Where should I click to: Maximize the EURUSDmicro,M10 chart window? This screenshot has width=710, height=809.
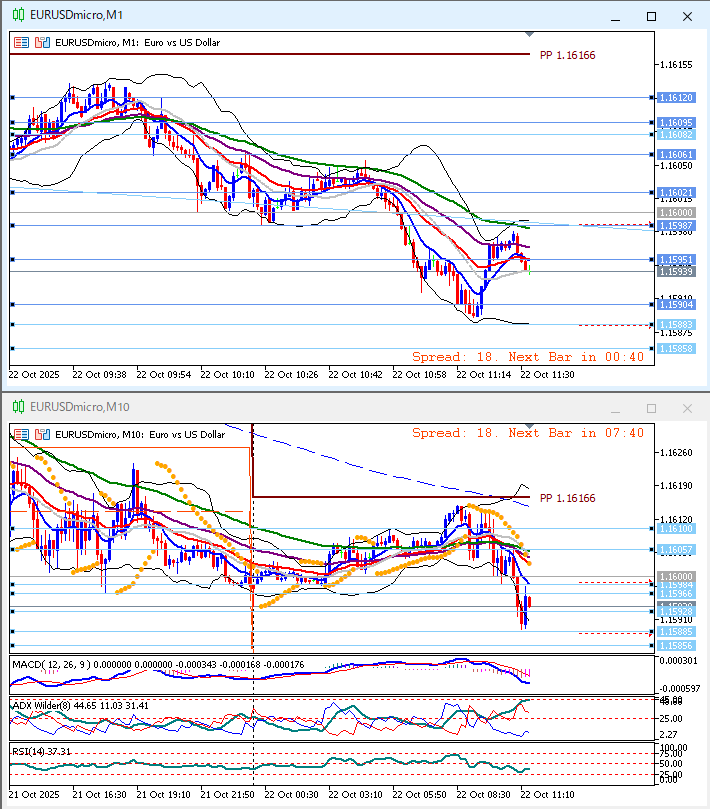[652, 407]
